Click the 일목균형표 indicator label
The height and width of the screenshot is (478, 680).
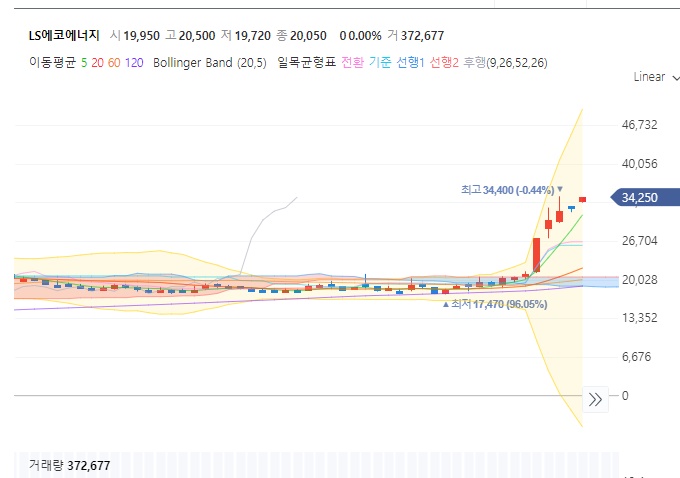[307, 62]
